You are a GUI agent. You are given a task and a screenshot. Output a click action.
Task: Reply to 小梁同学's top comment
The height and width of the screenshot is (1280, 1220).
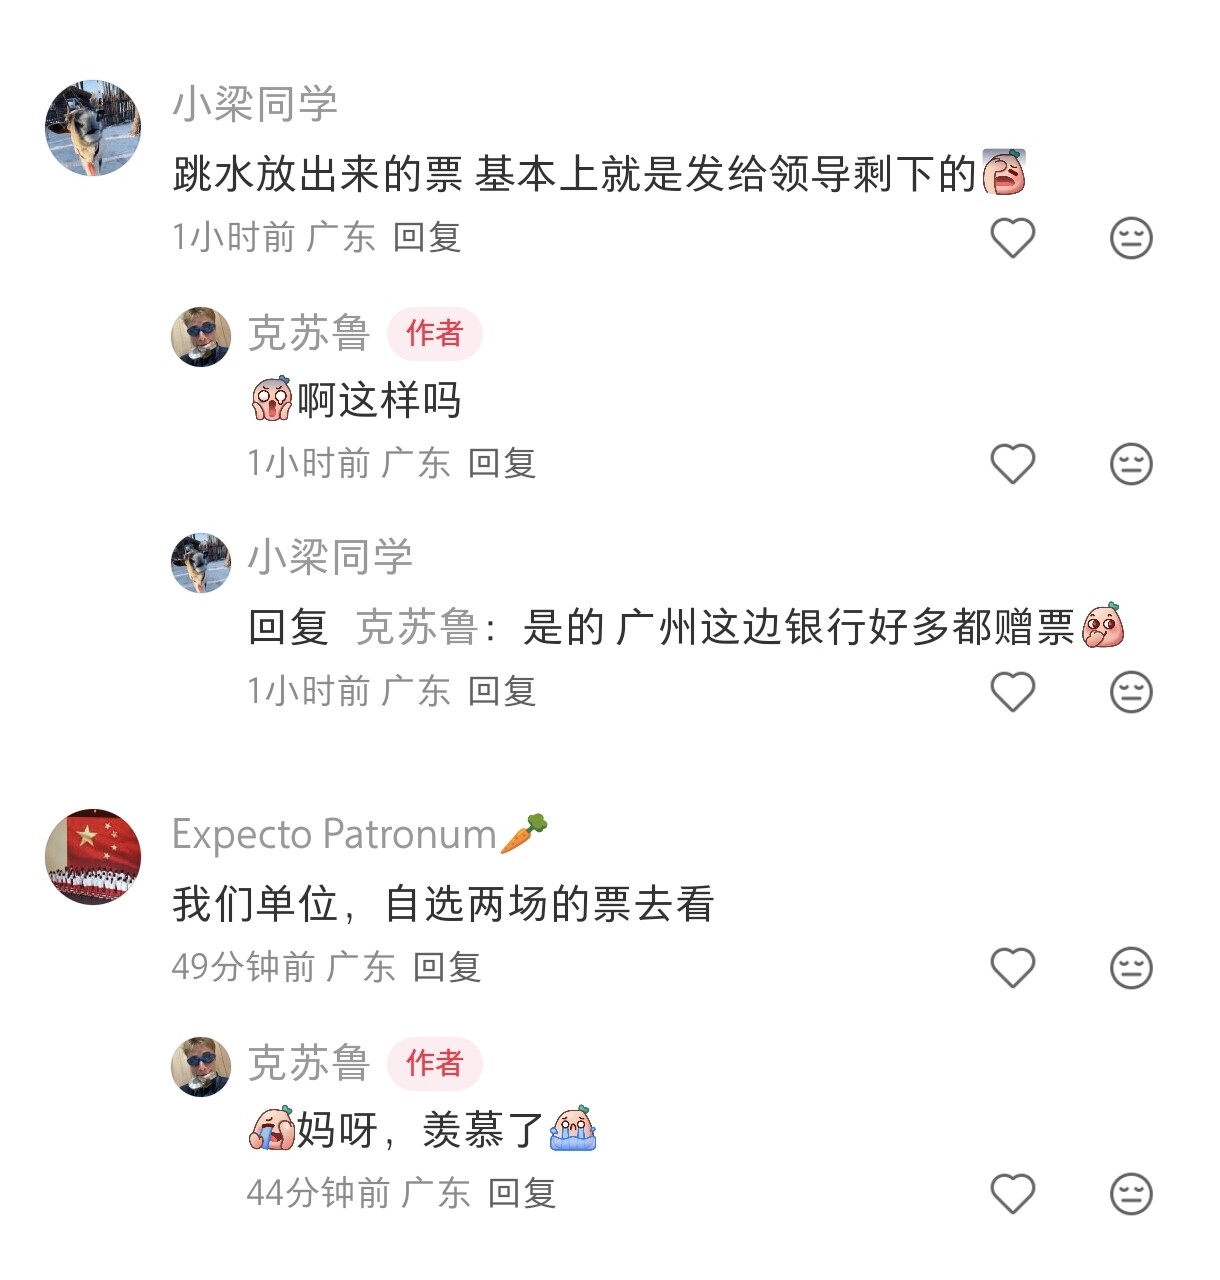(x=427, y=238)
